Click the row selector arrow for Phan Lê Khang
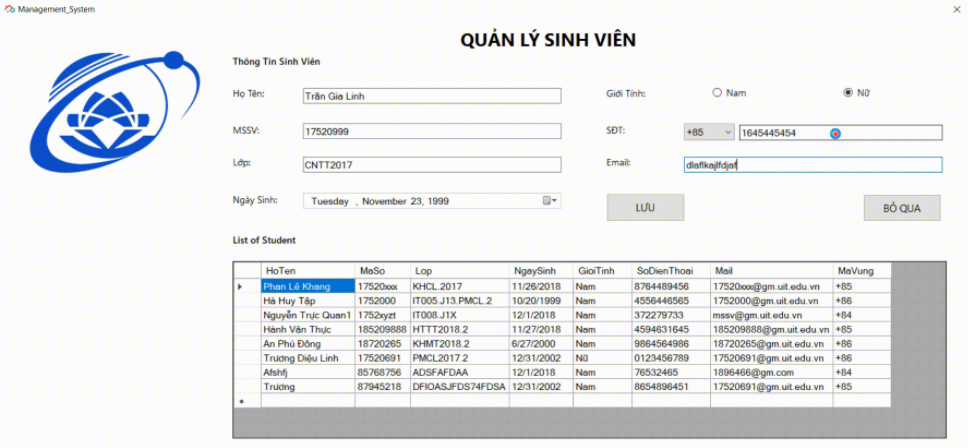This screenshot has height=448, width=970. point(240,287)
